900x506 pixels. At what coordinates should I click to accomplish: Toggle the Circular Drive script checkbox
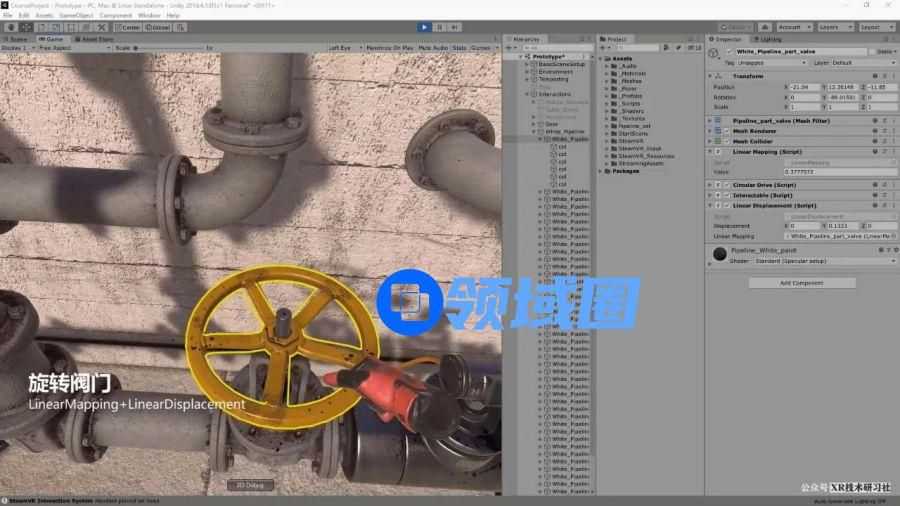727,184
